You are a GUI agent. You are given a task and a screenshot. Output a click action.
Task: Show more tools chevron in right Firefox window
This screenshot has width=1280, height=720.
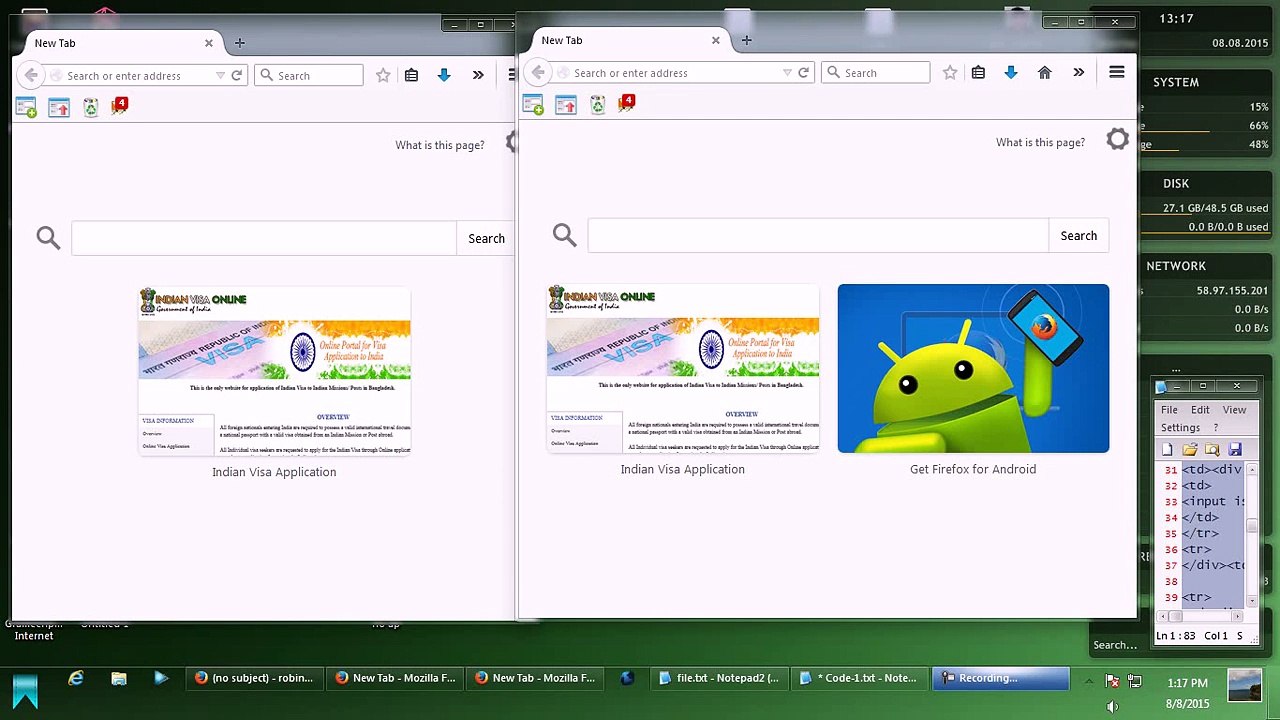coord(1078,73)
